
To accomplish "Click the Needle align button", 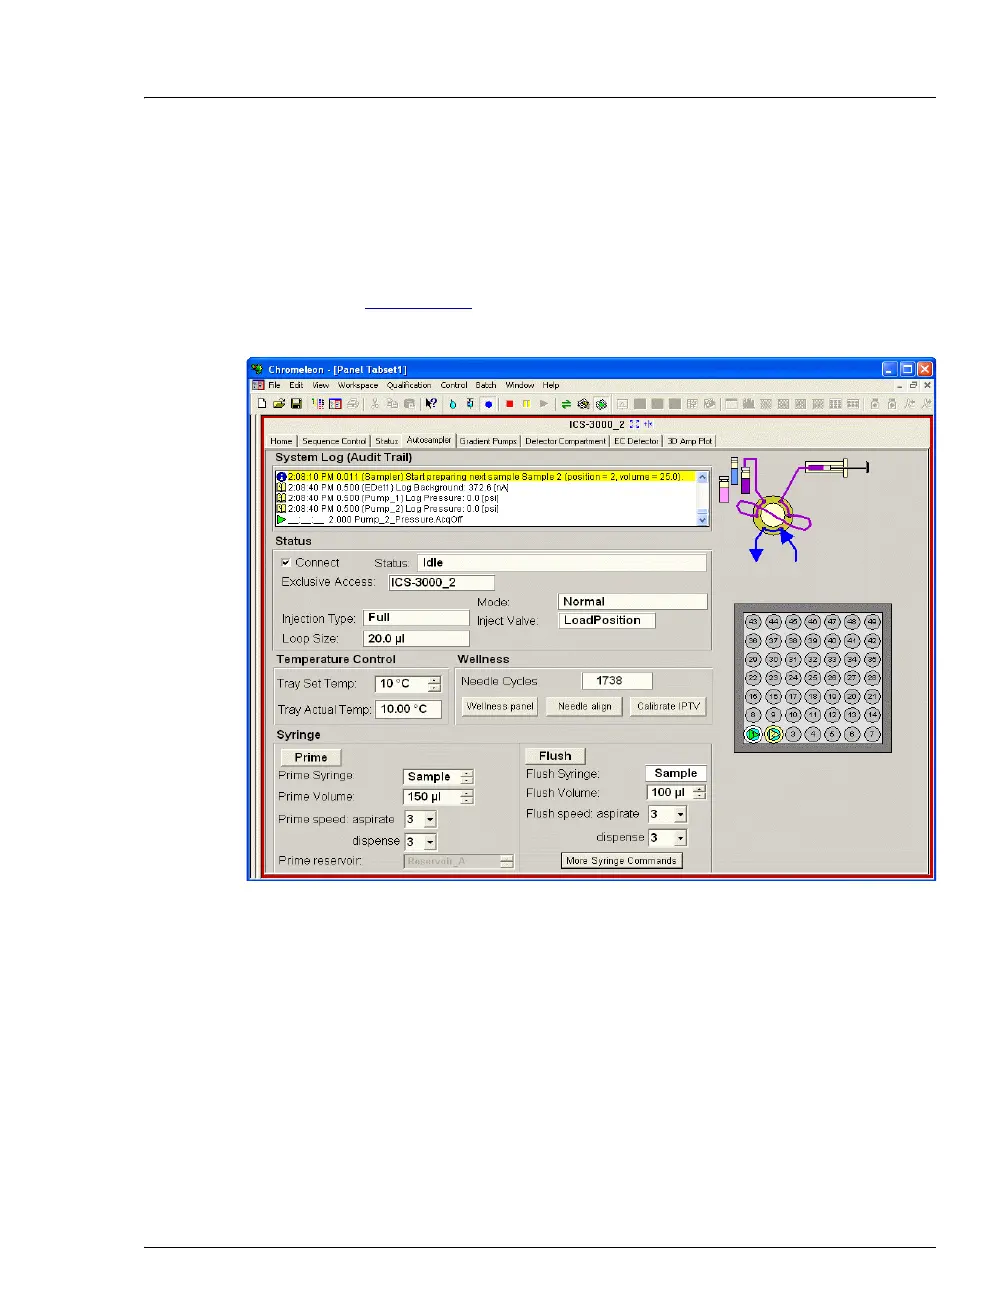I will (584, 706).
